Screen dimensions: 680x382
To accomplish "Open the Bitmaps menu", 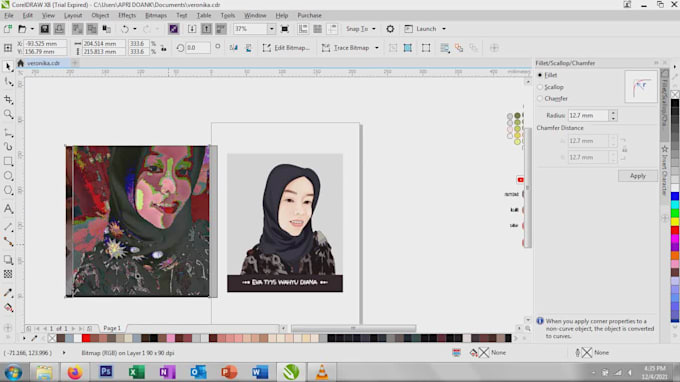I will (x=156, y=15).
